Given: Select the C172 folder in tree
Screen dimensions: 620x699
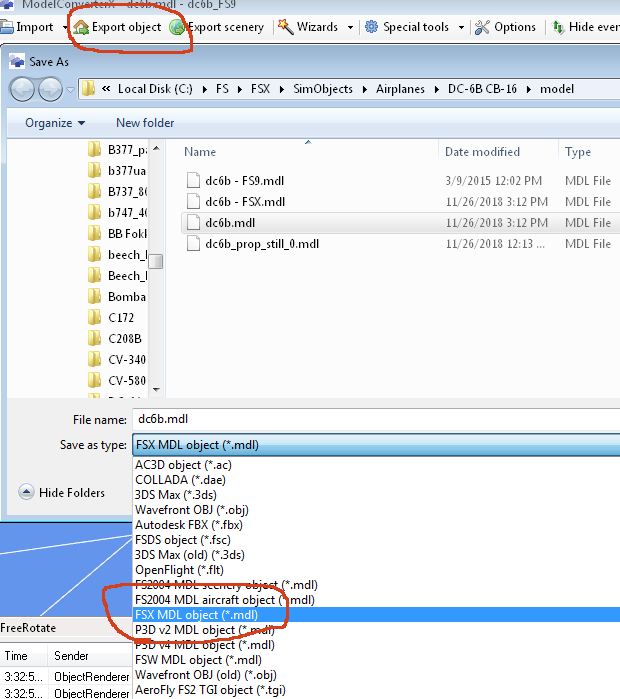Looking at the screenshot, I should [111, 317].
